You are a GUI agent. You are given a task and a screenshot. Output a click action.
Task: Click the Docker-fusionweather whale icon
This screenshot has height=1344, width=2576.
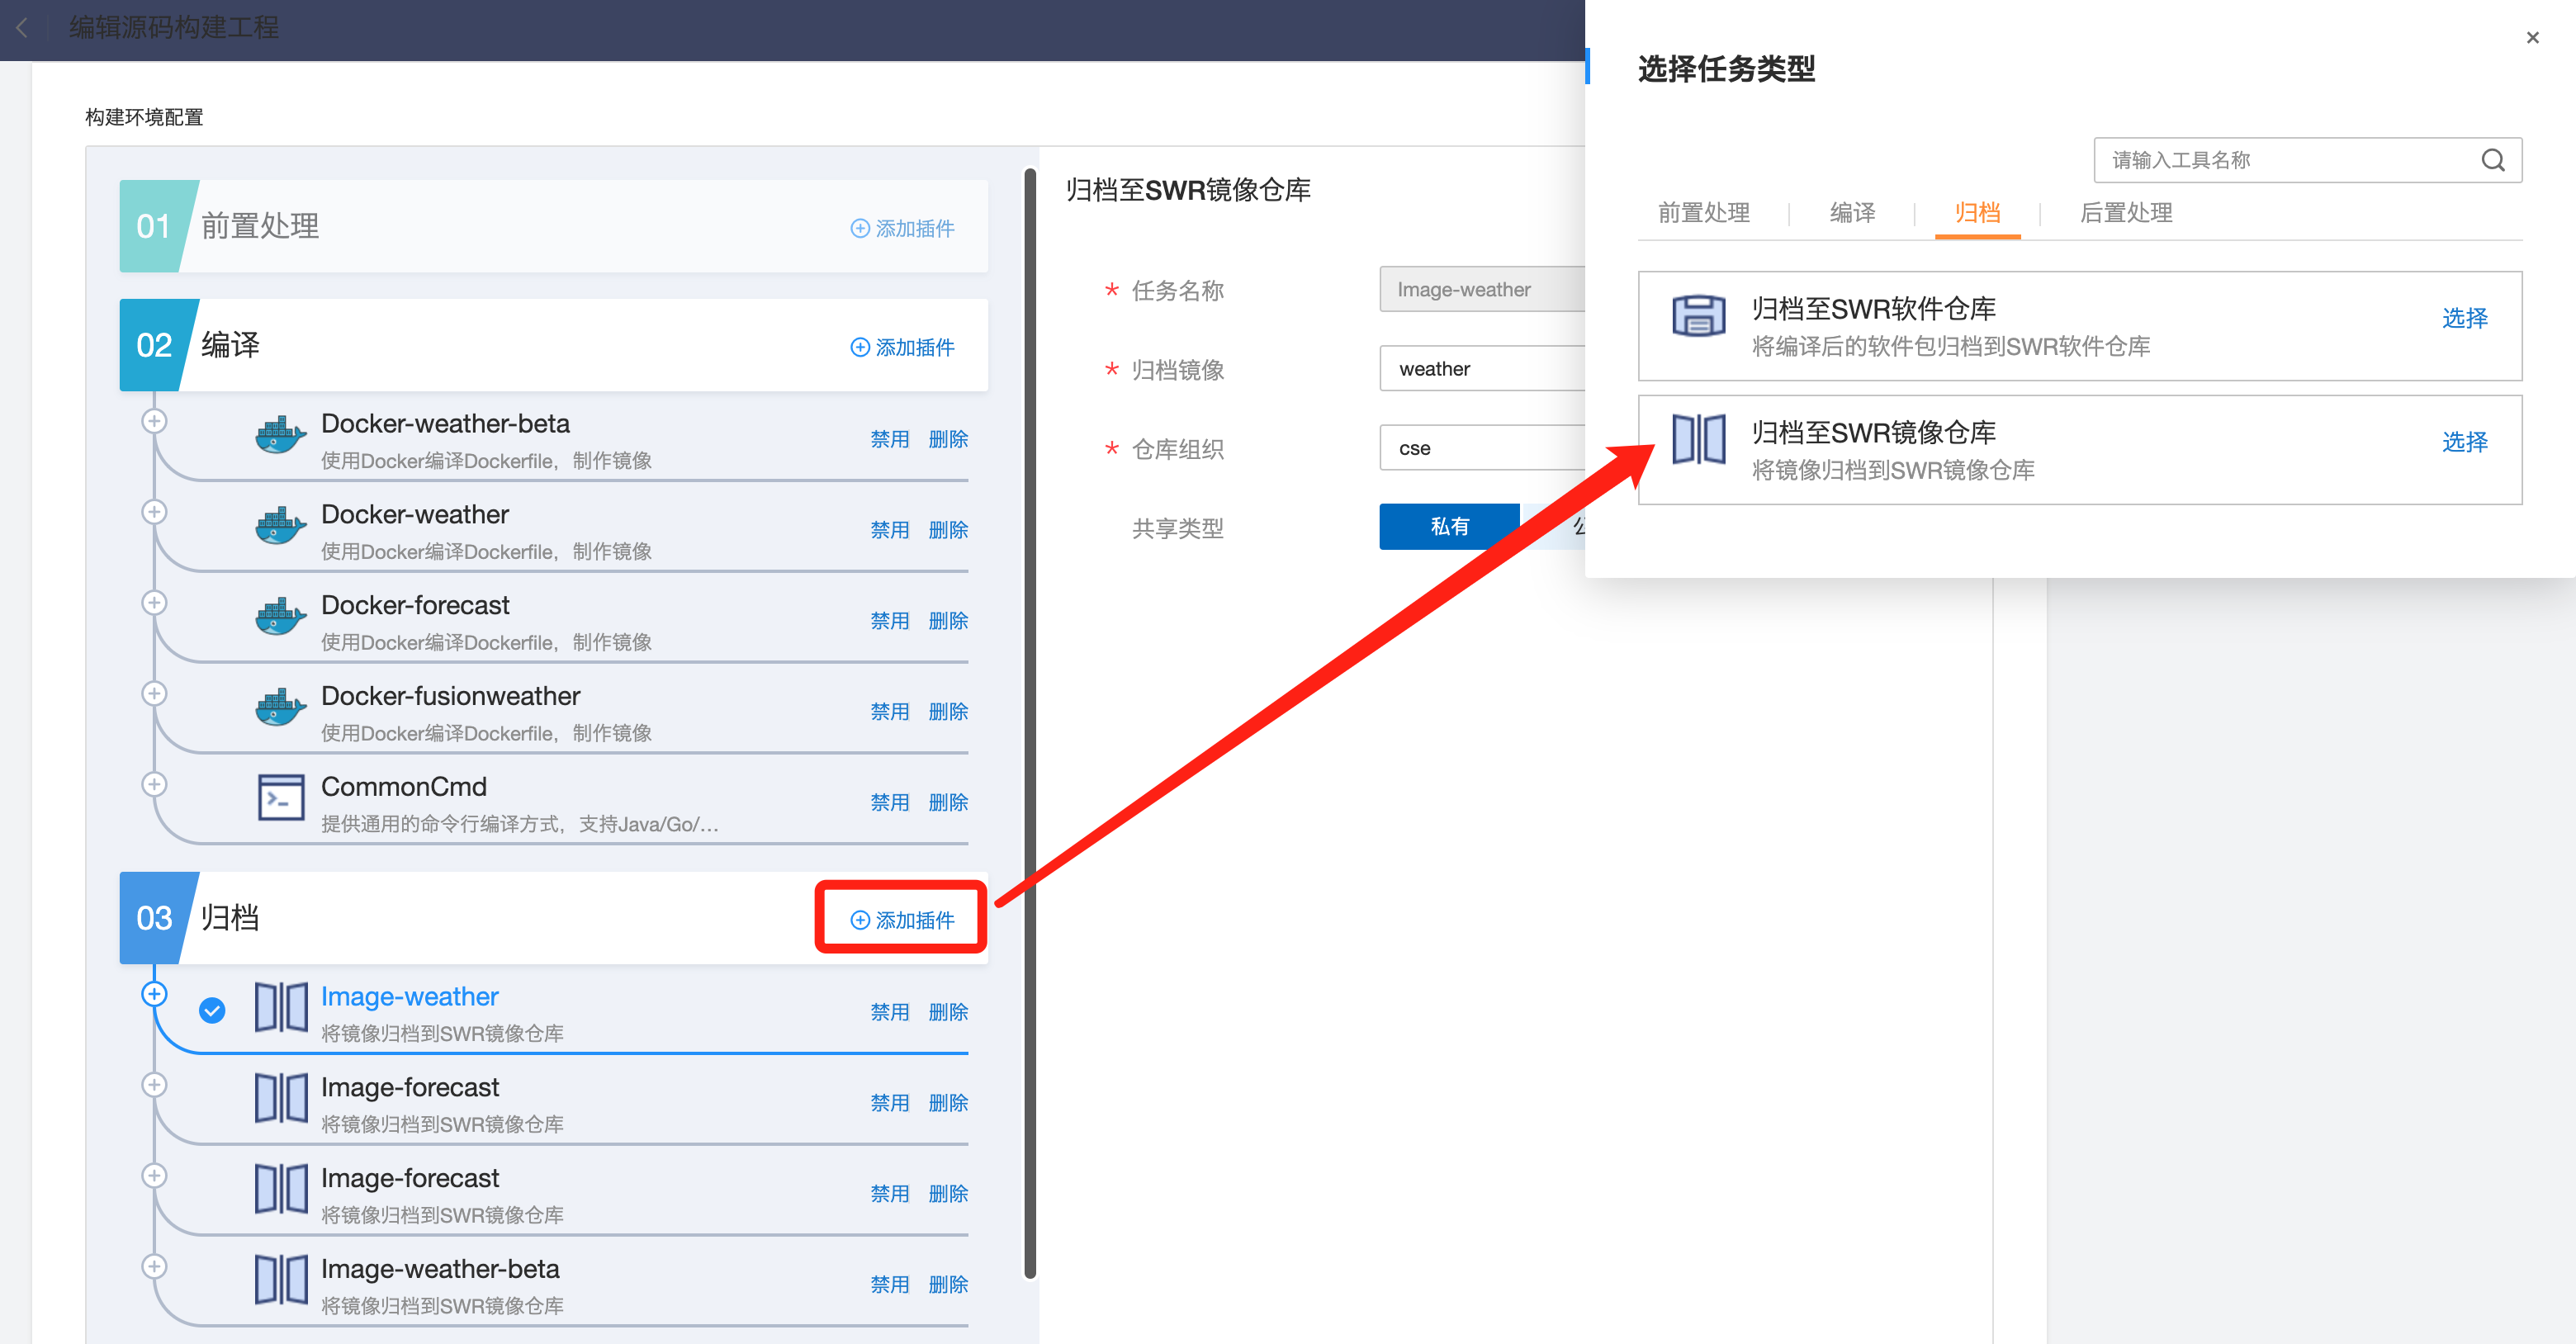coord(280,708)
